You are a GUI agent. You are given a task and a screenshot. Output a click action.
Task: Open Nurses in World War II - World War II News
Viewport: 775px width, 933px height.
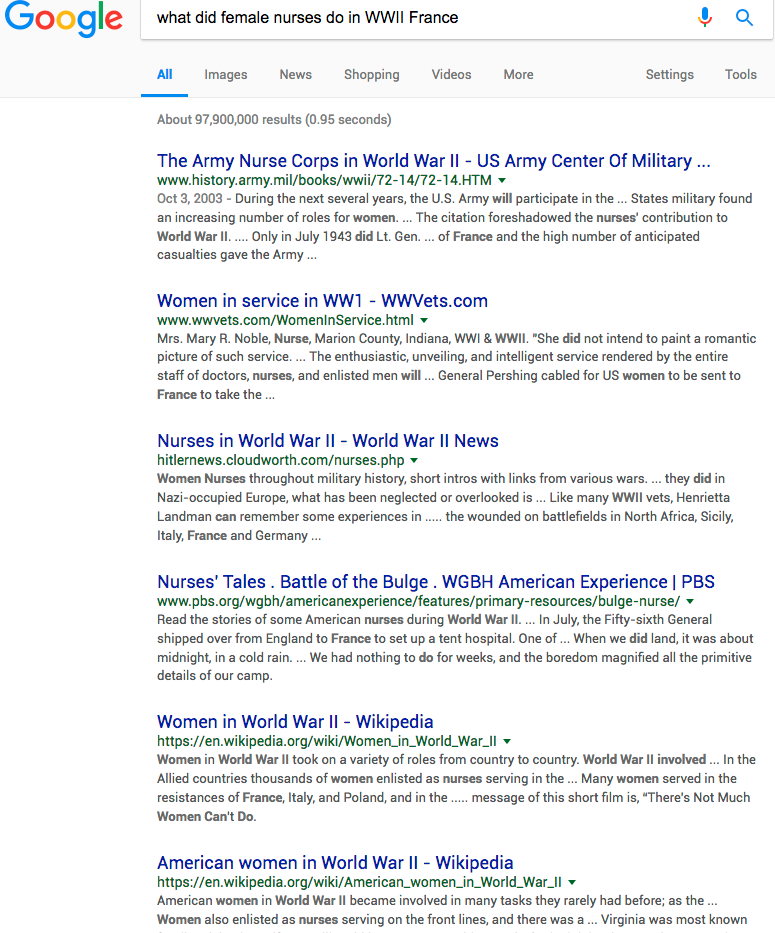click(327, 441)
